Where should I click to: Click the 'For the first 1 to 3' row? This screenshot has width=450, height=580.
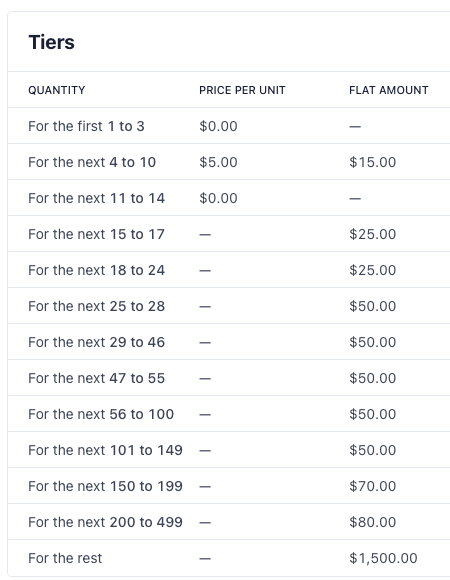(x=229, y=126)
